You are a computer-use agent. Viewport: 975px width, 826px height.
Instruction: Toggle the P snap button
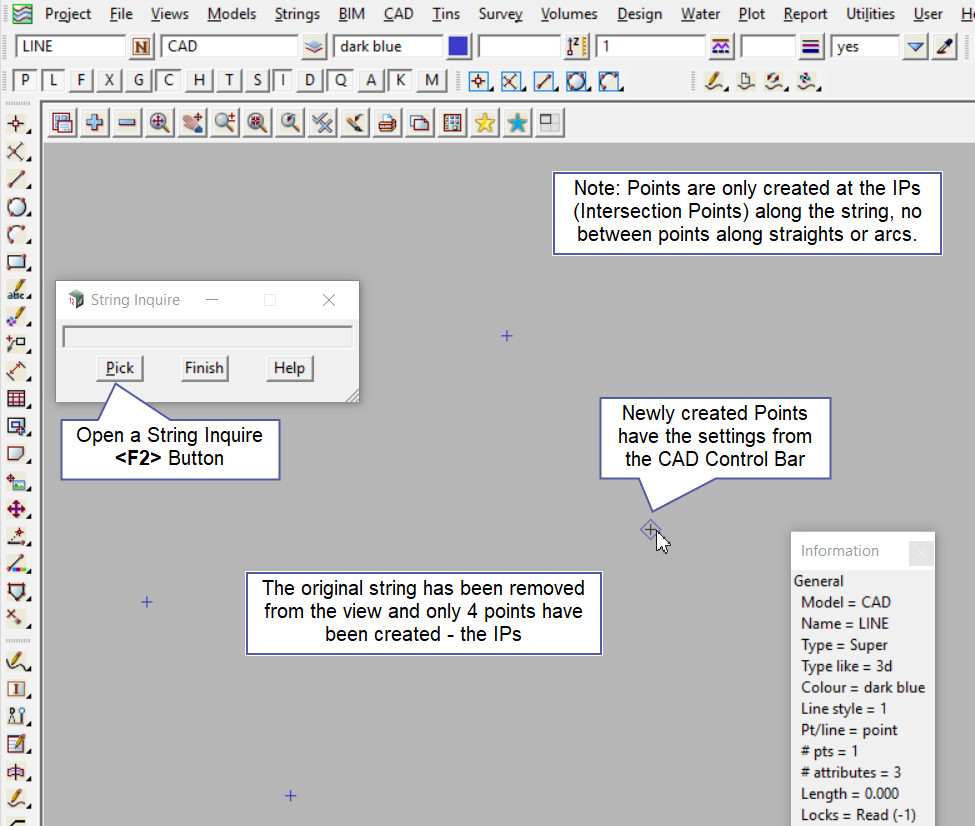pos(26,81)
